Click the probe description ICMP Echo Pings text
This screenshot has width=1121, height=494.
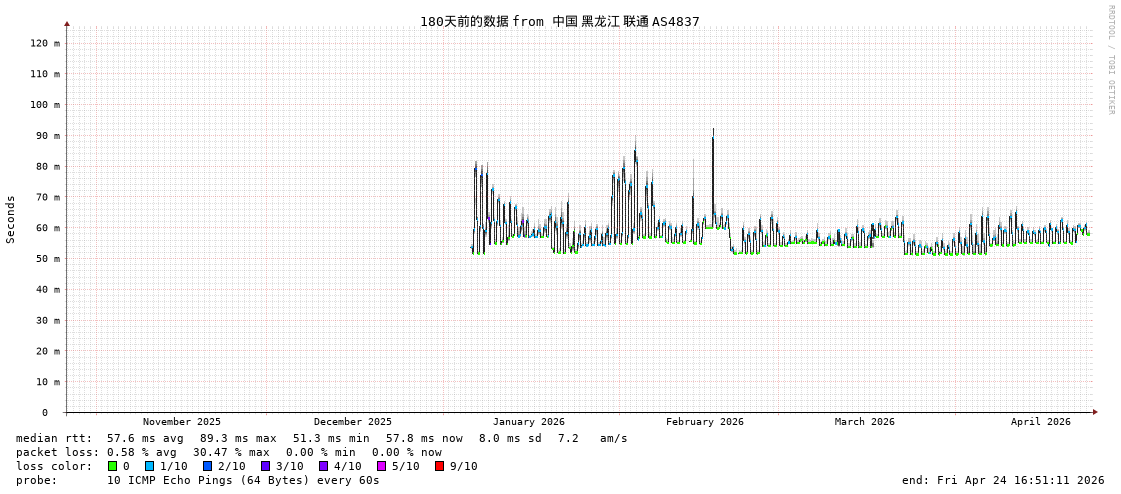[244, 480]
